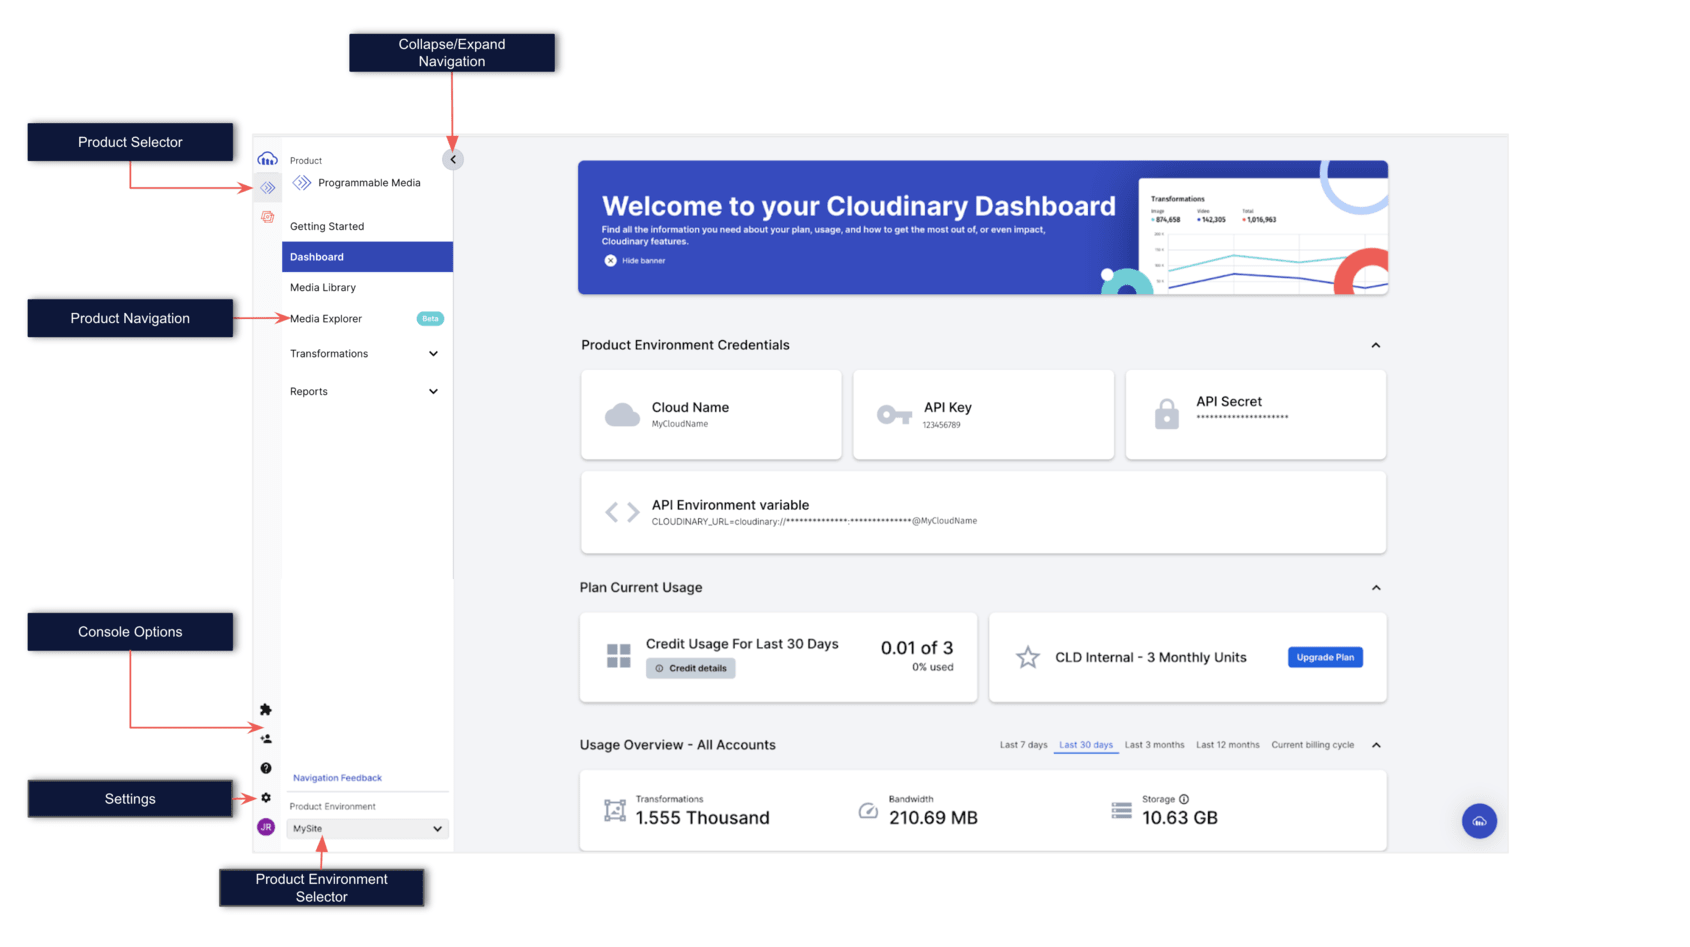Click the Cloudinary home cloud icon
This screenshot has width=1690, height=947.
click(267, 157)
